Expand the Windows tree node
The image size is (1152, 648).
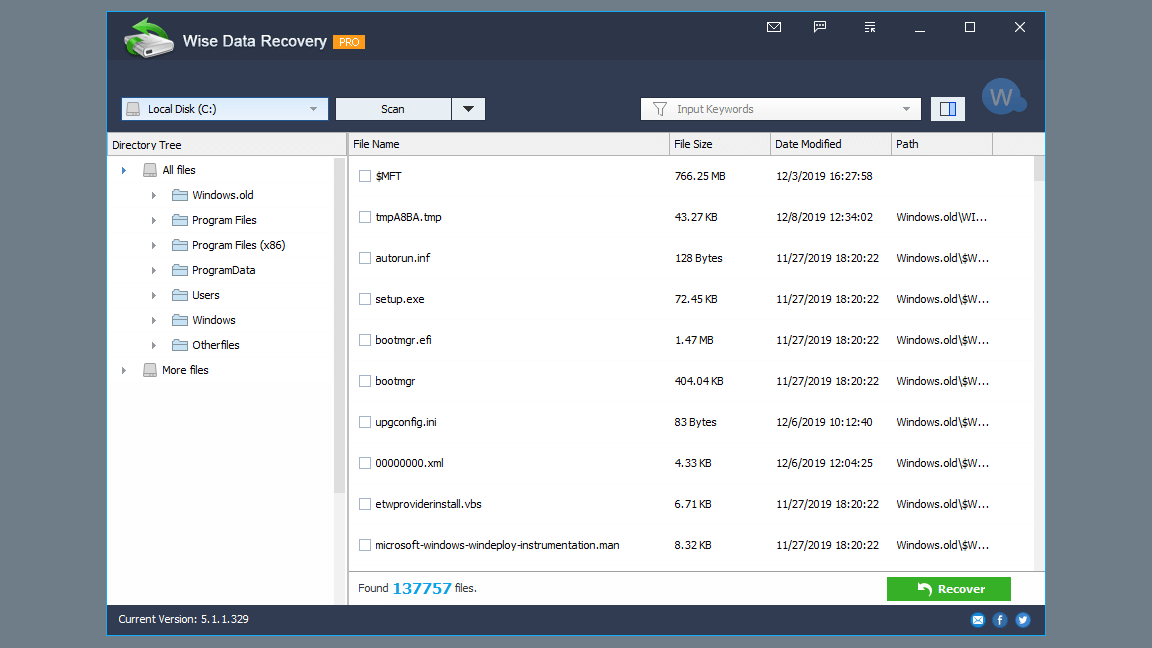coord(154,320)
